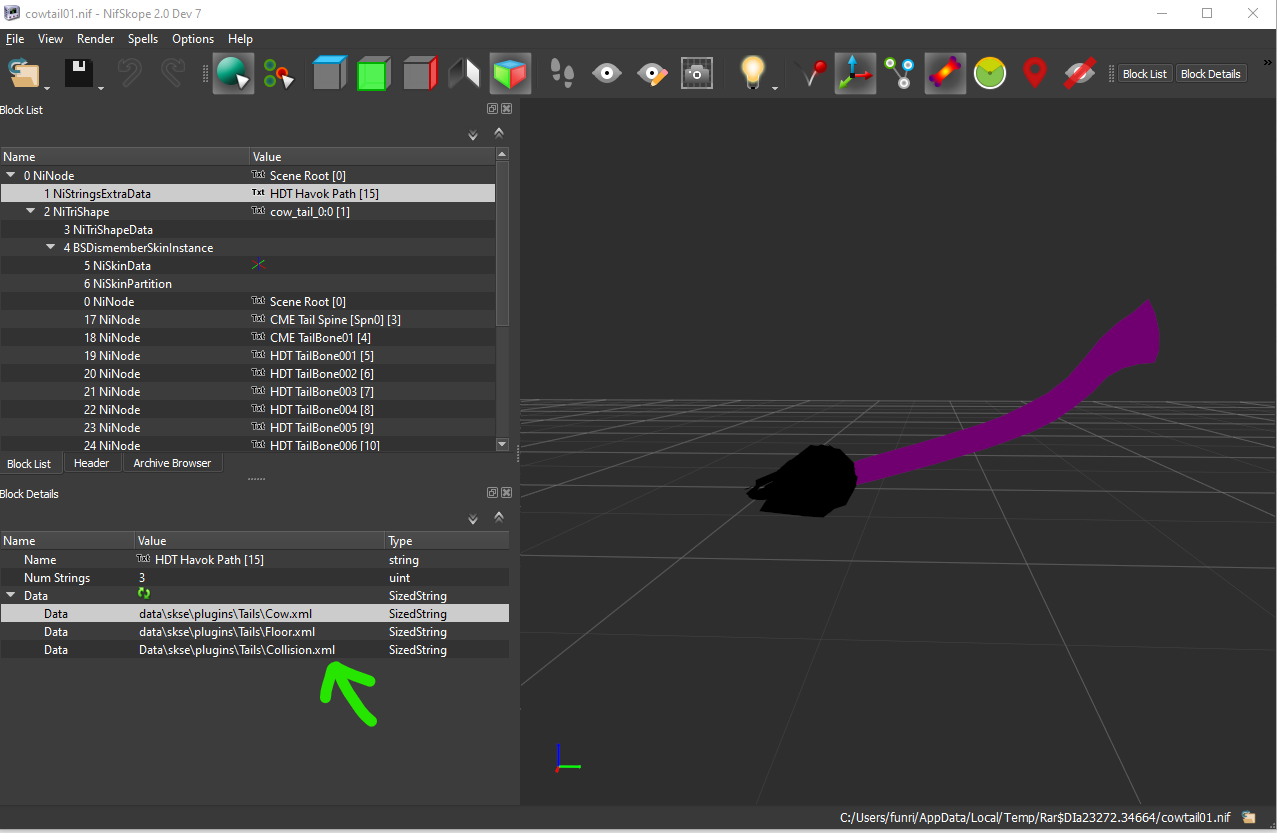This screenshot has height=833, width=1277.
Task: Click the refresh icon in the Data row
Action: click(144, 594)
